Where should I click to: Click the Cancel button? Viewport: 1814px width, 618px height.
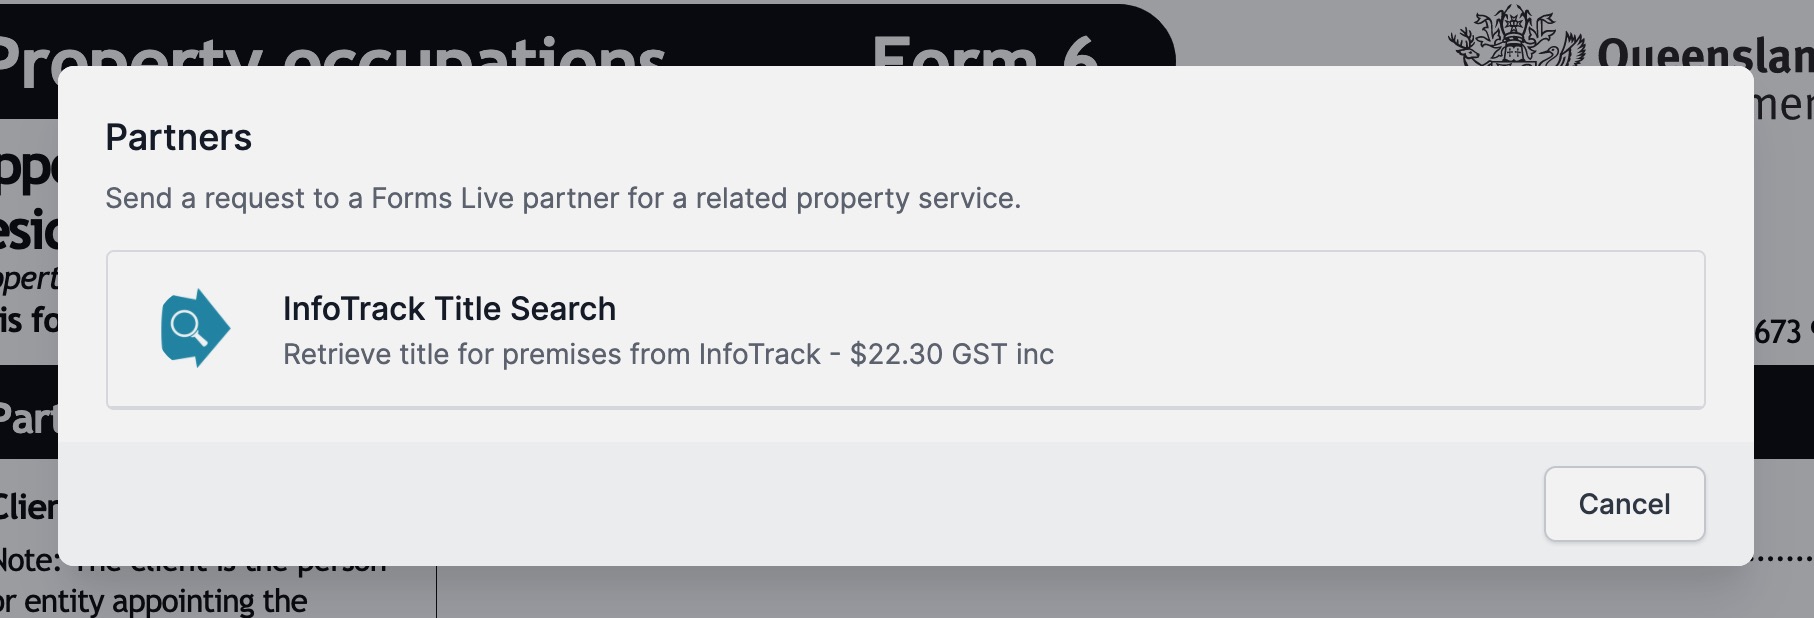tap(1623, 504)
